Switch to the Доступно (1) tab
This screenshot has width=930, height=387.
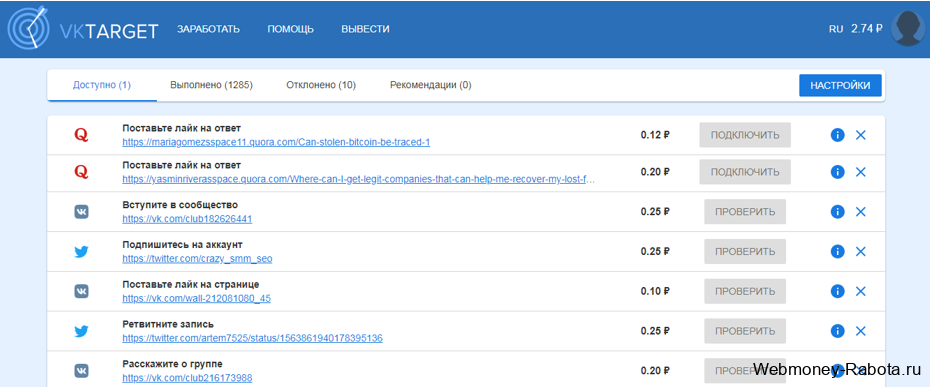pyautogui.click(x=102, y=85)
